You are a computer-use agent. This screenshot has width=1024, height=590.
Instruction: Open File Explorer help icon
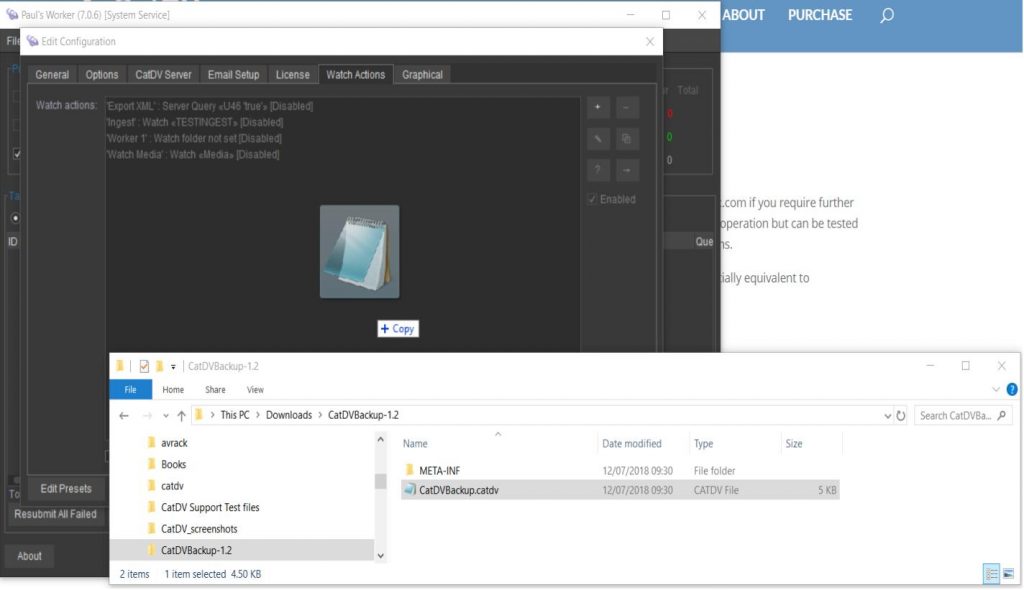point(1012,389)
